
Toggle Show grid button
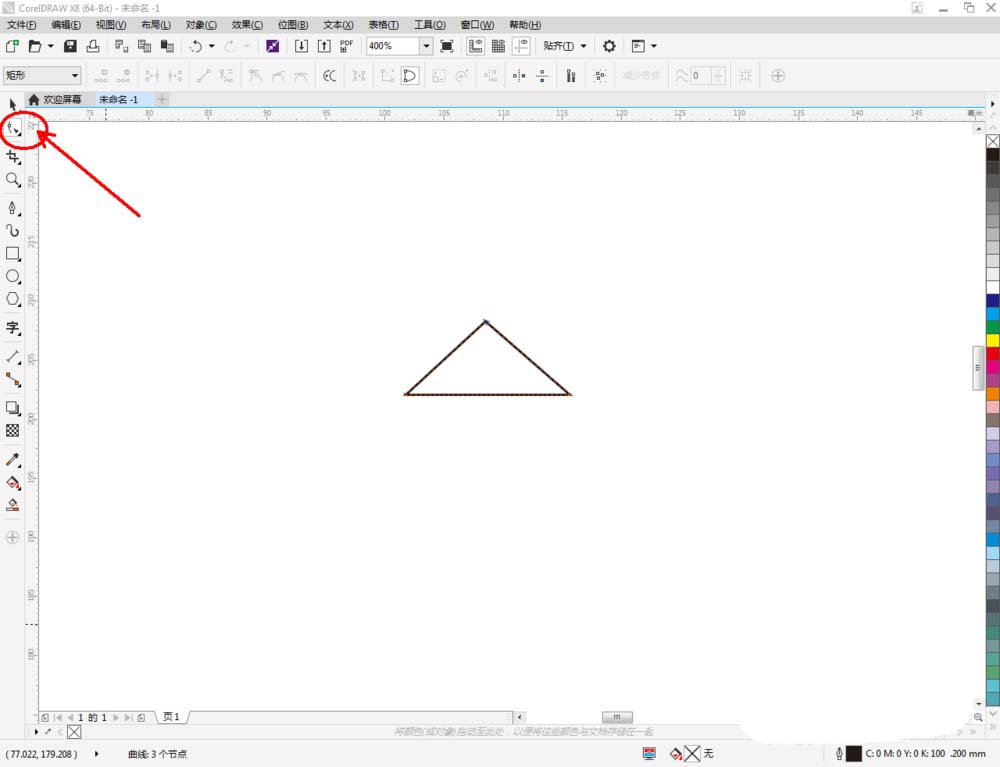click(498, 46)
